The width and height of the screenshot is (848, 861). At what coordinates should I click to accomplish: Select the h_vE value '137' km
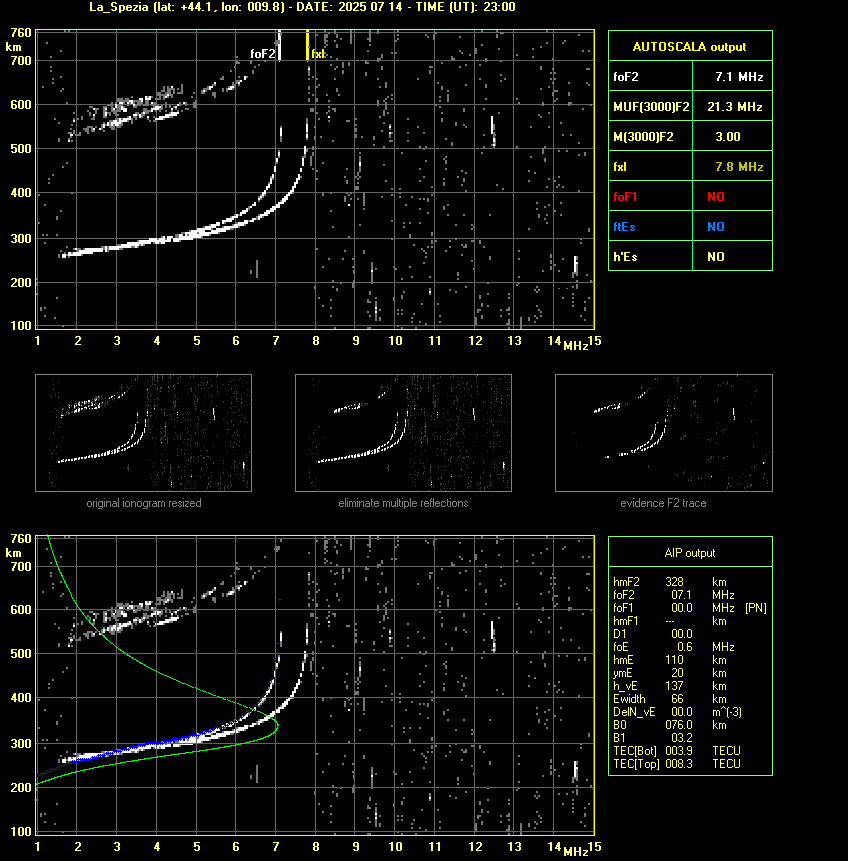[x=674, y=686]
